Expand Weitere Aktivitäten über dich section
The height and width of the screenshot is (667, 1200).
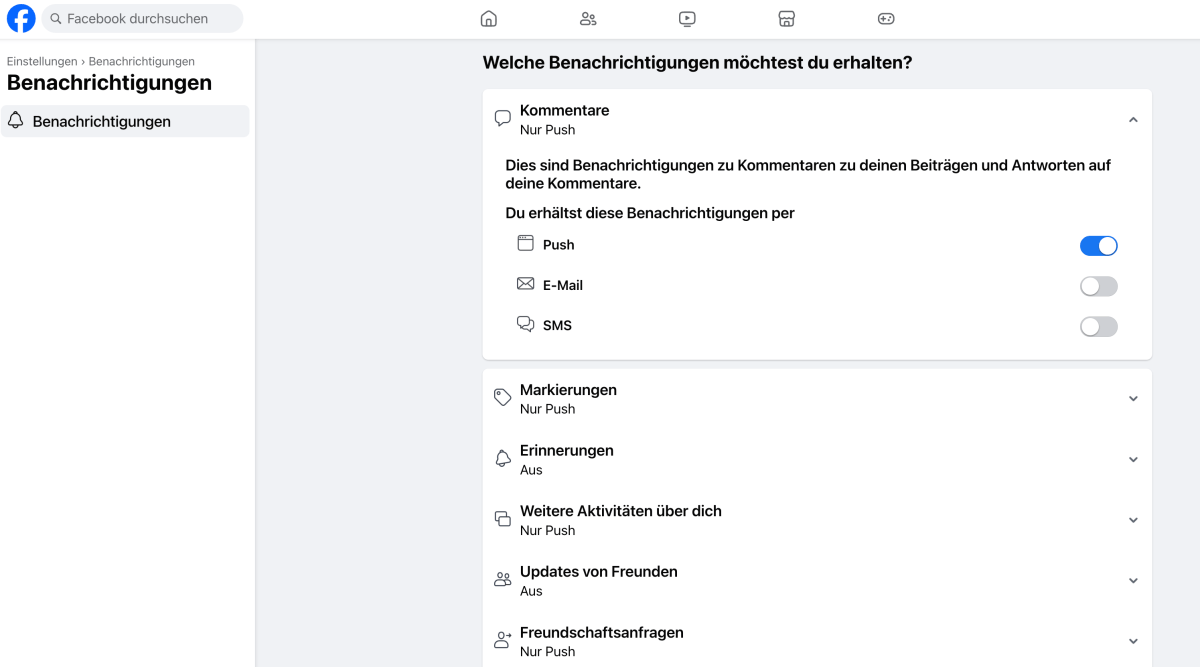pyautogui.click(x=817, y=520)
